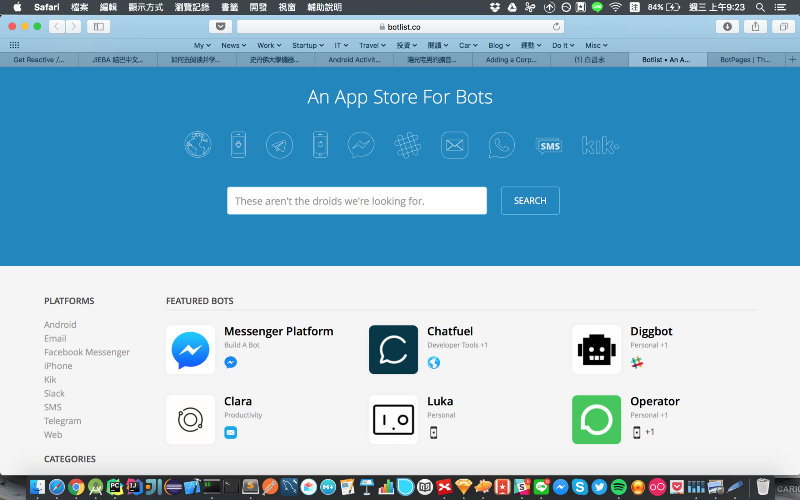This screenshot has height=500, width=800.
Task: Open Spotify from the Dock
Action: tap(618, 487)
